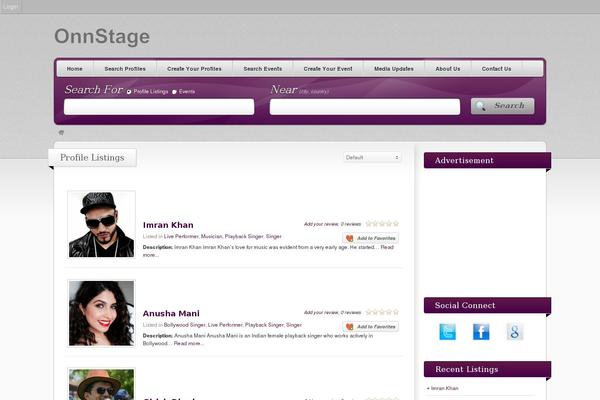Click heart icon in Imran Khan's Add to Favorites
600x400 pixels.
[349, 238]
